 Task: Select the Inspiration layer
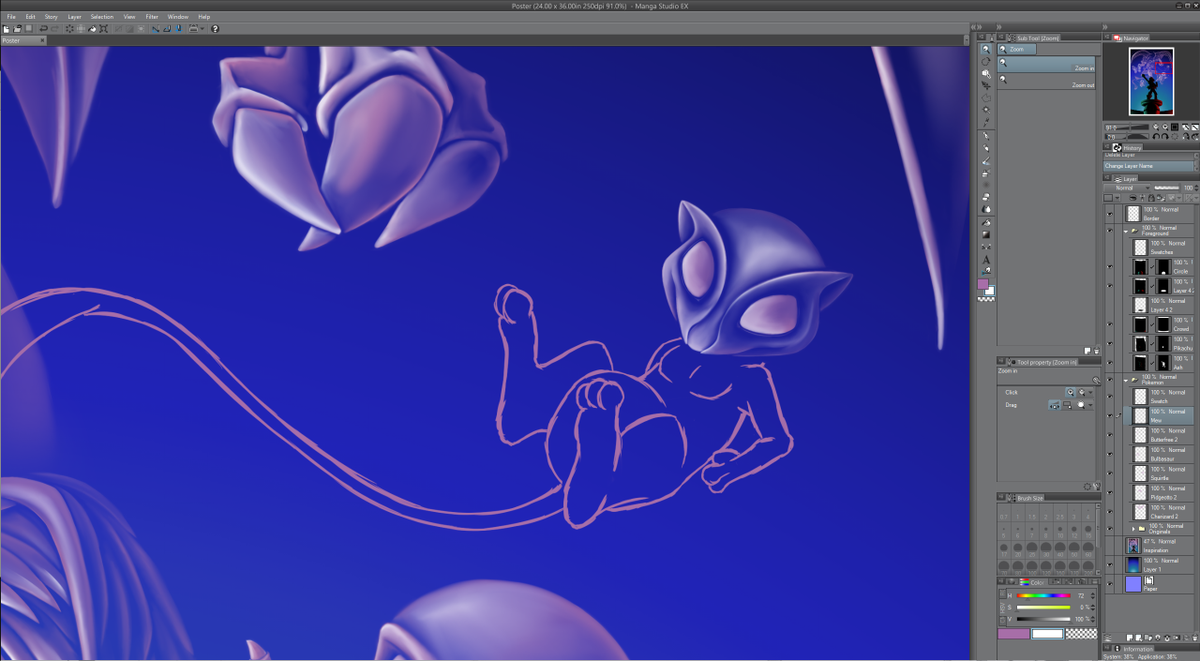tap(1160, 545)
